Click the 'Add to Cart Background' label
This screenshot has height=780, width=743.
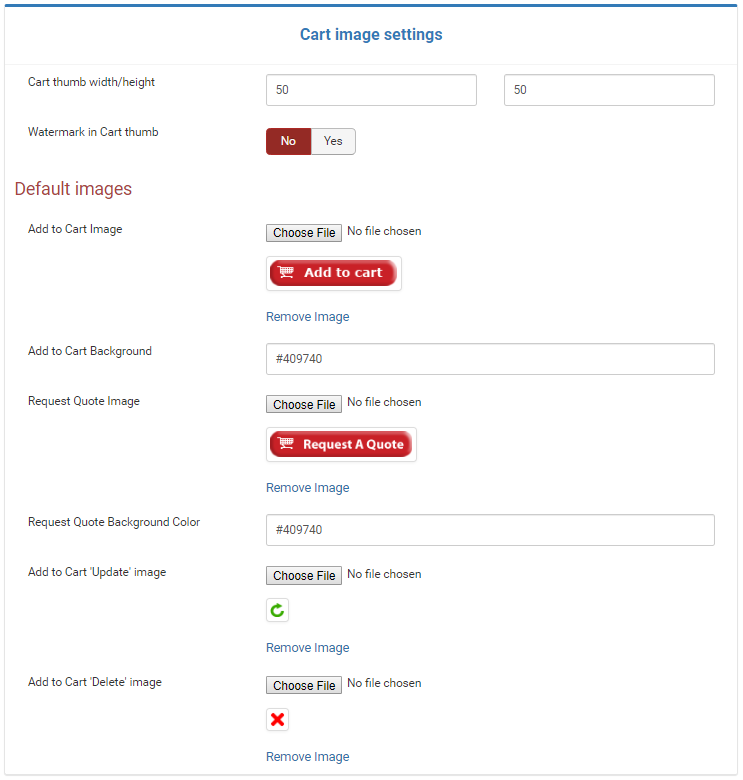[x=90, y=351]
